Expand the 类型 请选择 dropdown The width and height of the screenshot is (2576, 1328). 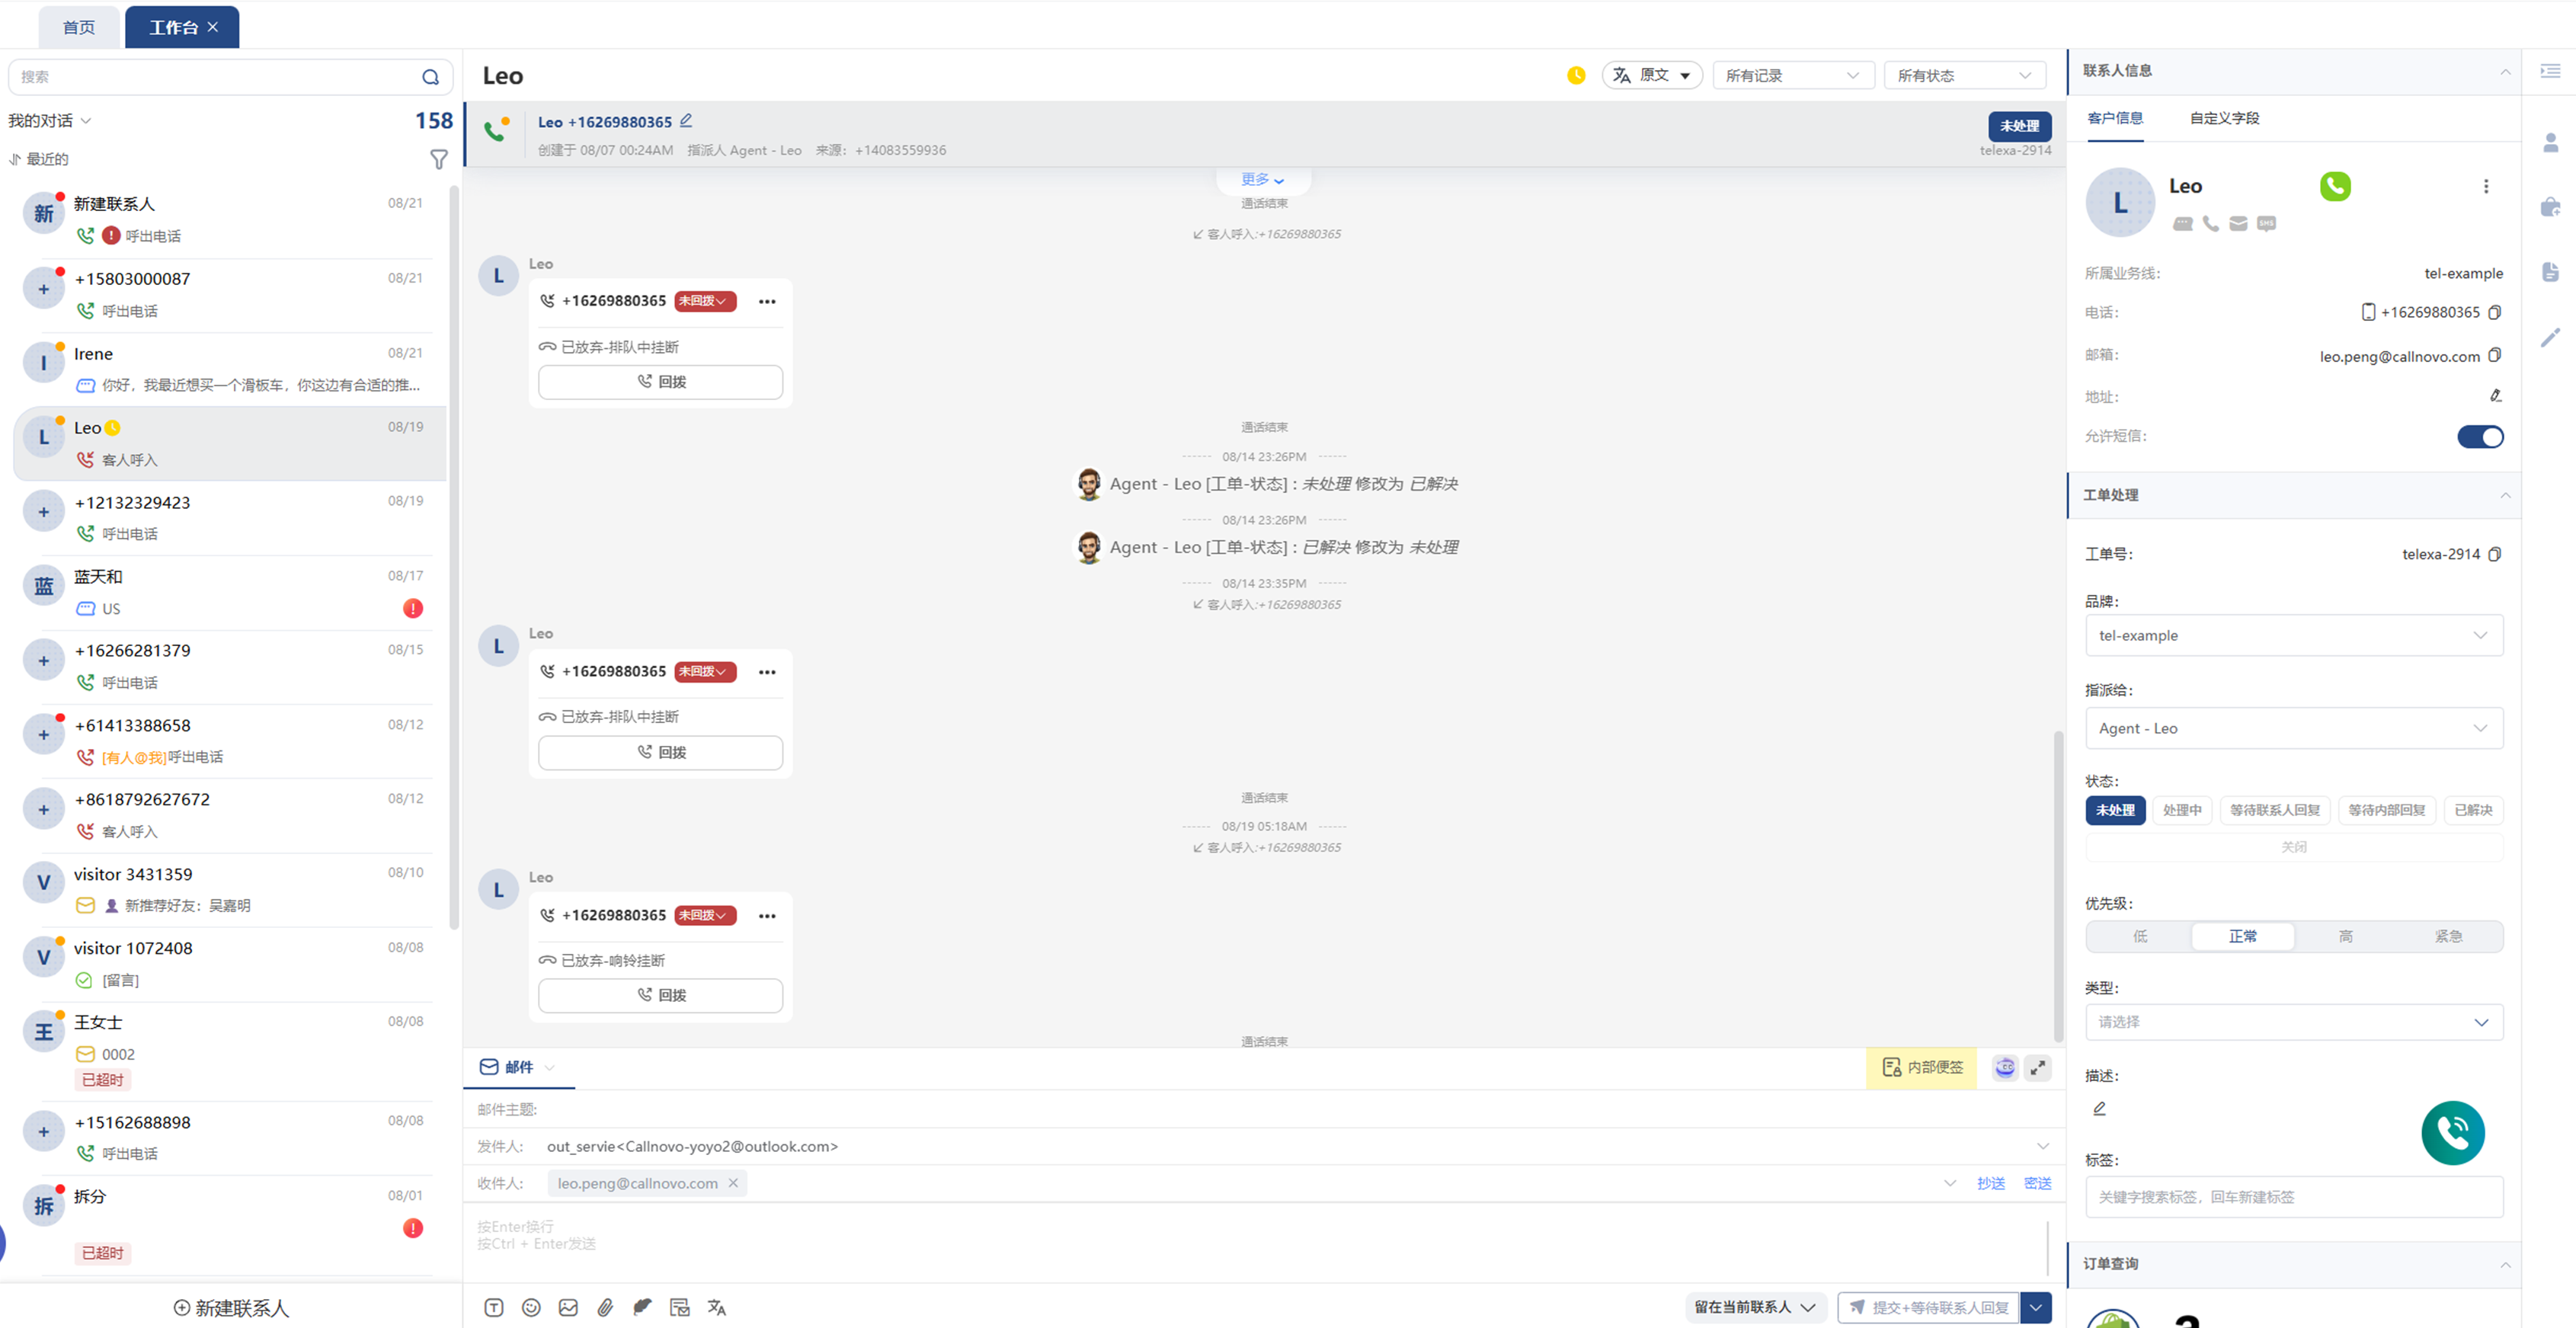click(2293, 1022)
